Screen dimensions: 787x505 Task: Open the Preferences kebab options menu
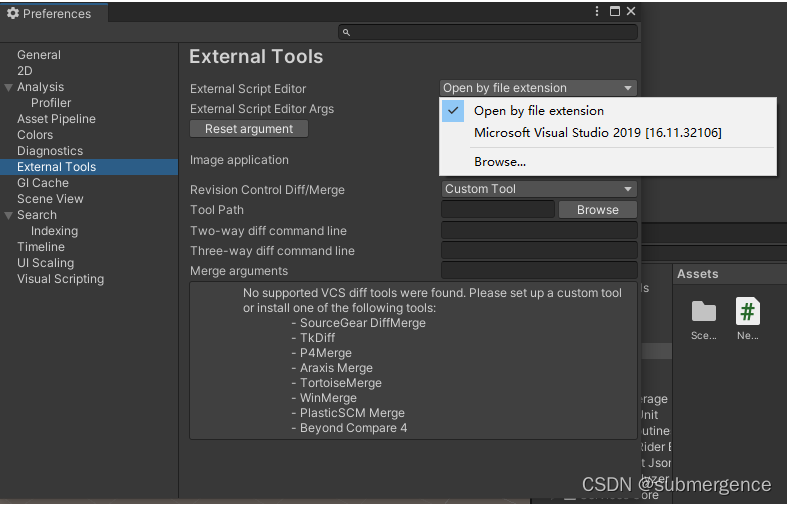click(x=597, y=12)
